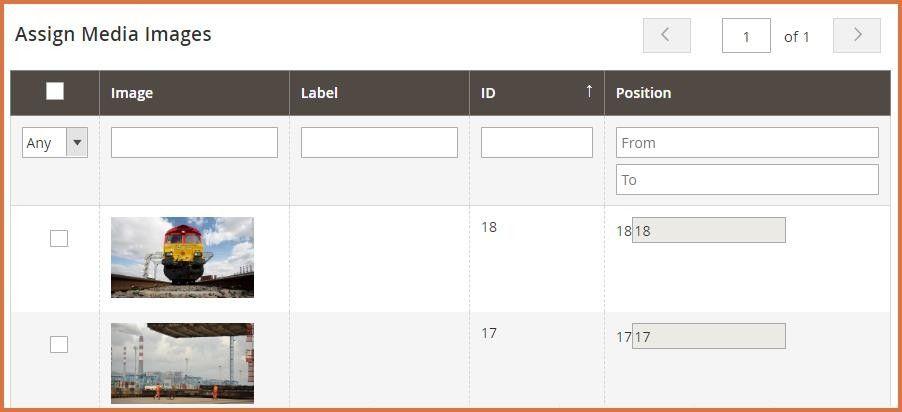
Task: Check the box for image ID 18
Action: [x=59, y=238]
